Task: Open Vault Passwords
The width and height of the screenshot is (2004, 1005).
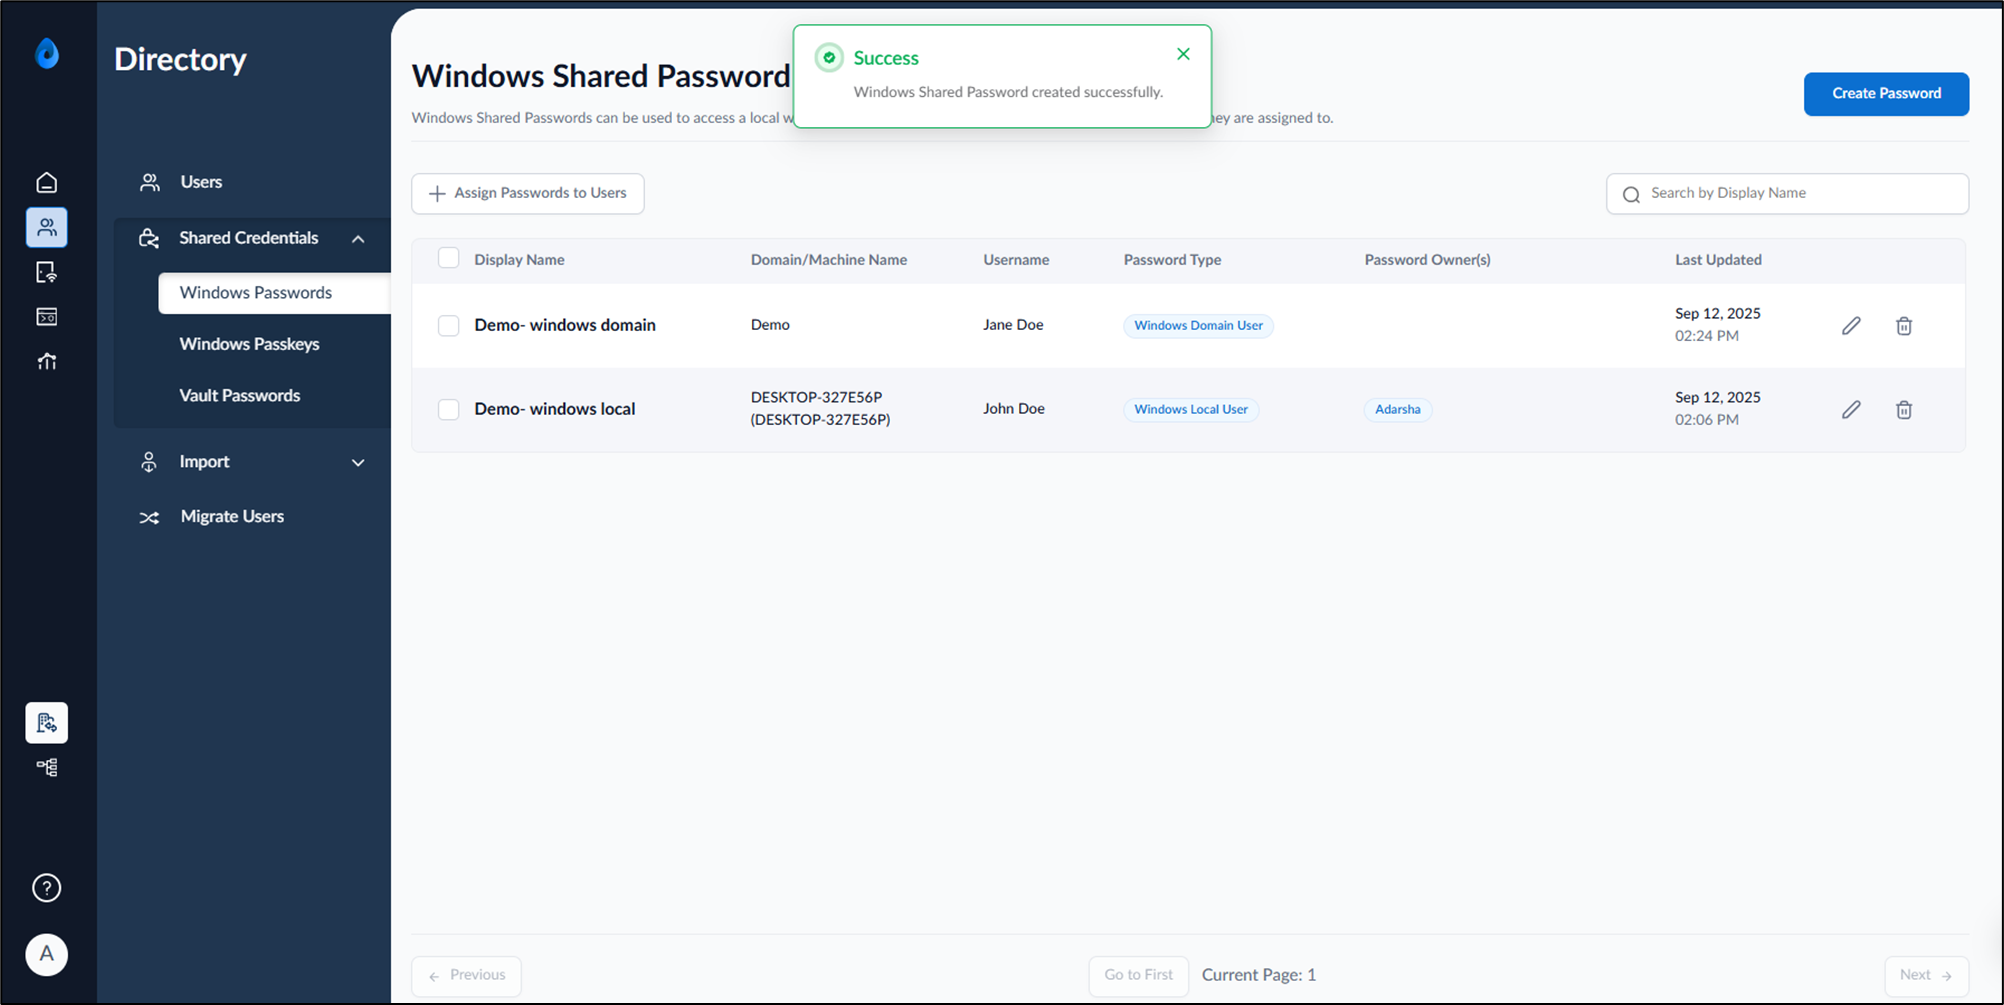Action: click(239, 396)
